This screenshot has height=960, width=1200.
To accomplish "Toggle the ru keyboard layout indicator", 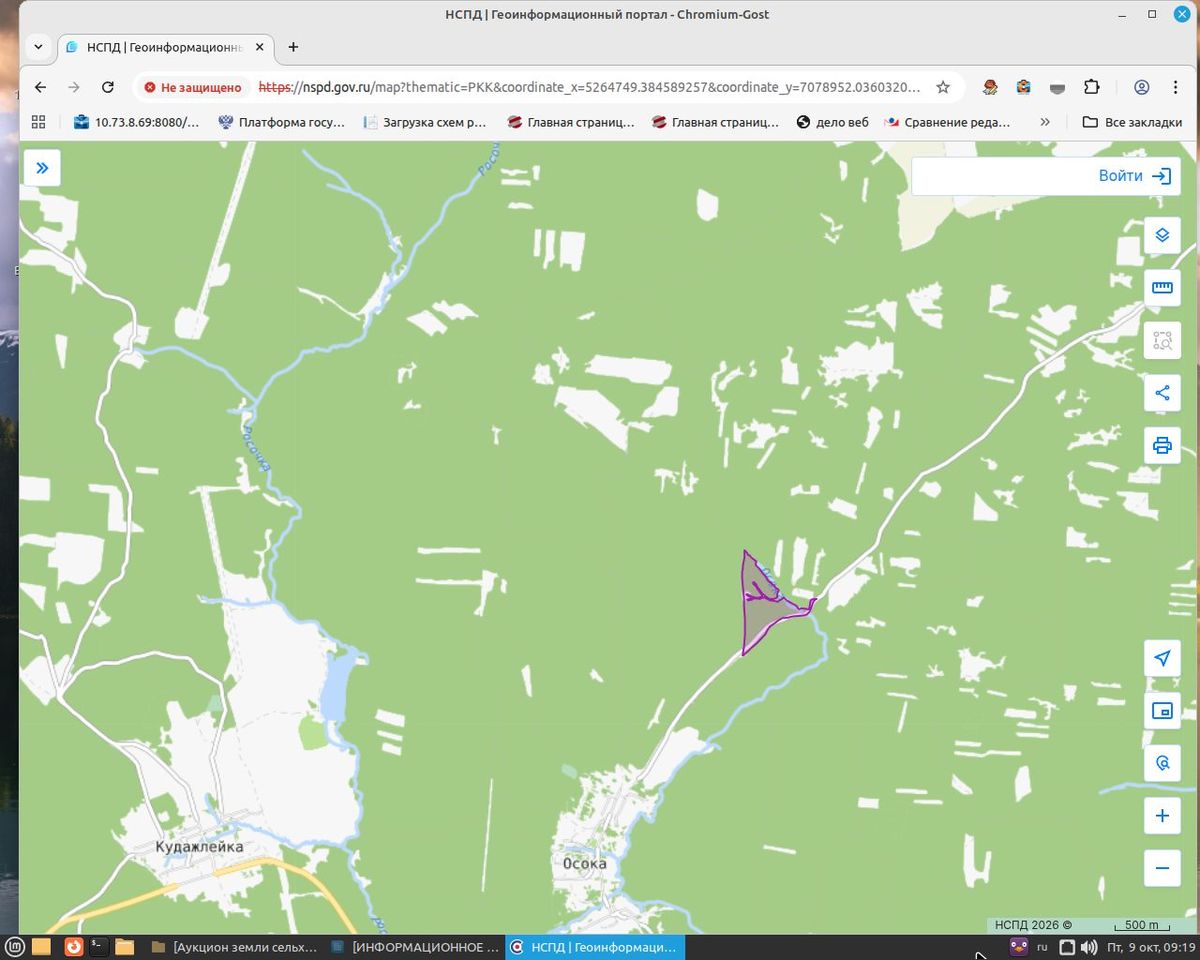I will coord(1042,947).
